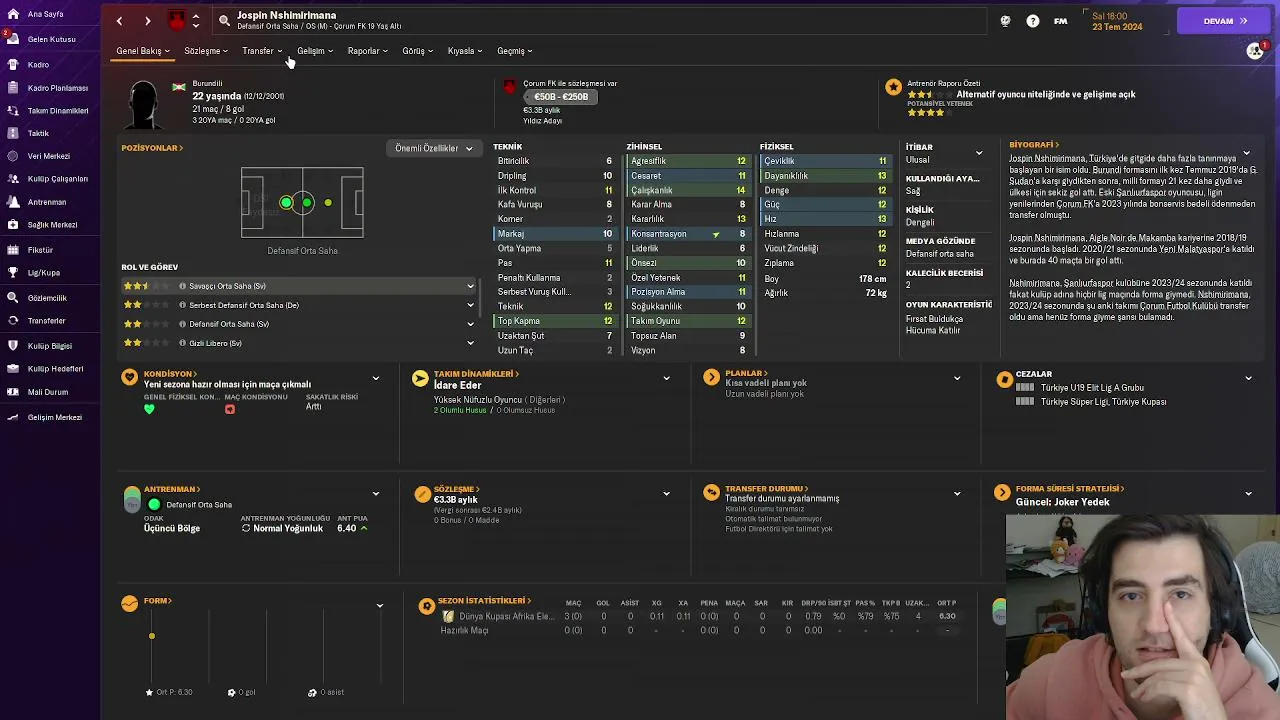Click the player silhouette portrait
This screenshot has height=720, width=1280.
144,103
